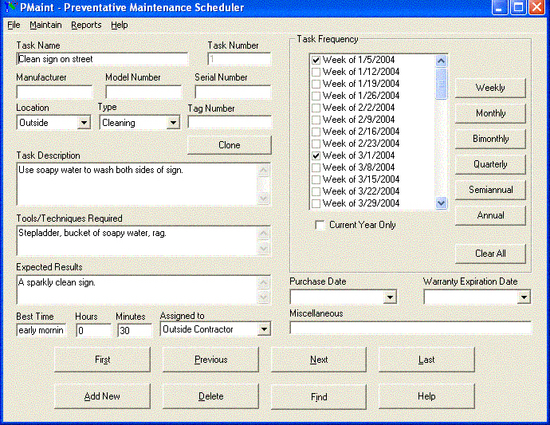Click the week list scrollbar thumb
This screenshot has height=425, width=550.
click(441, 83)
